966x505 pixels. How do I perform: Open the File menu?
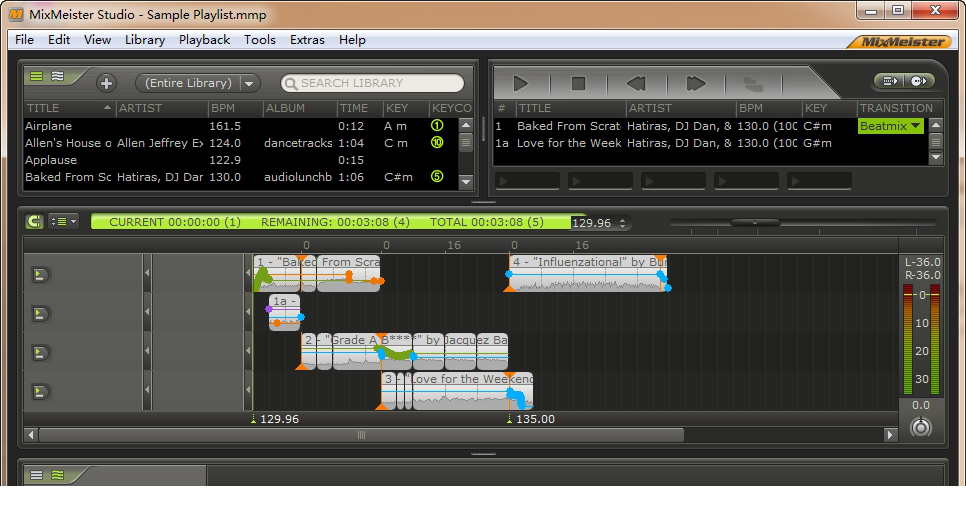[x=24, y=40]
